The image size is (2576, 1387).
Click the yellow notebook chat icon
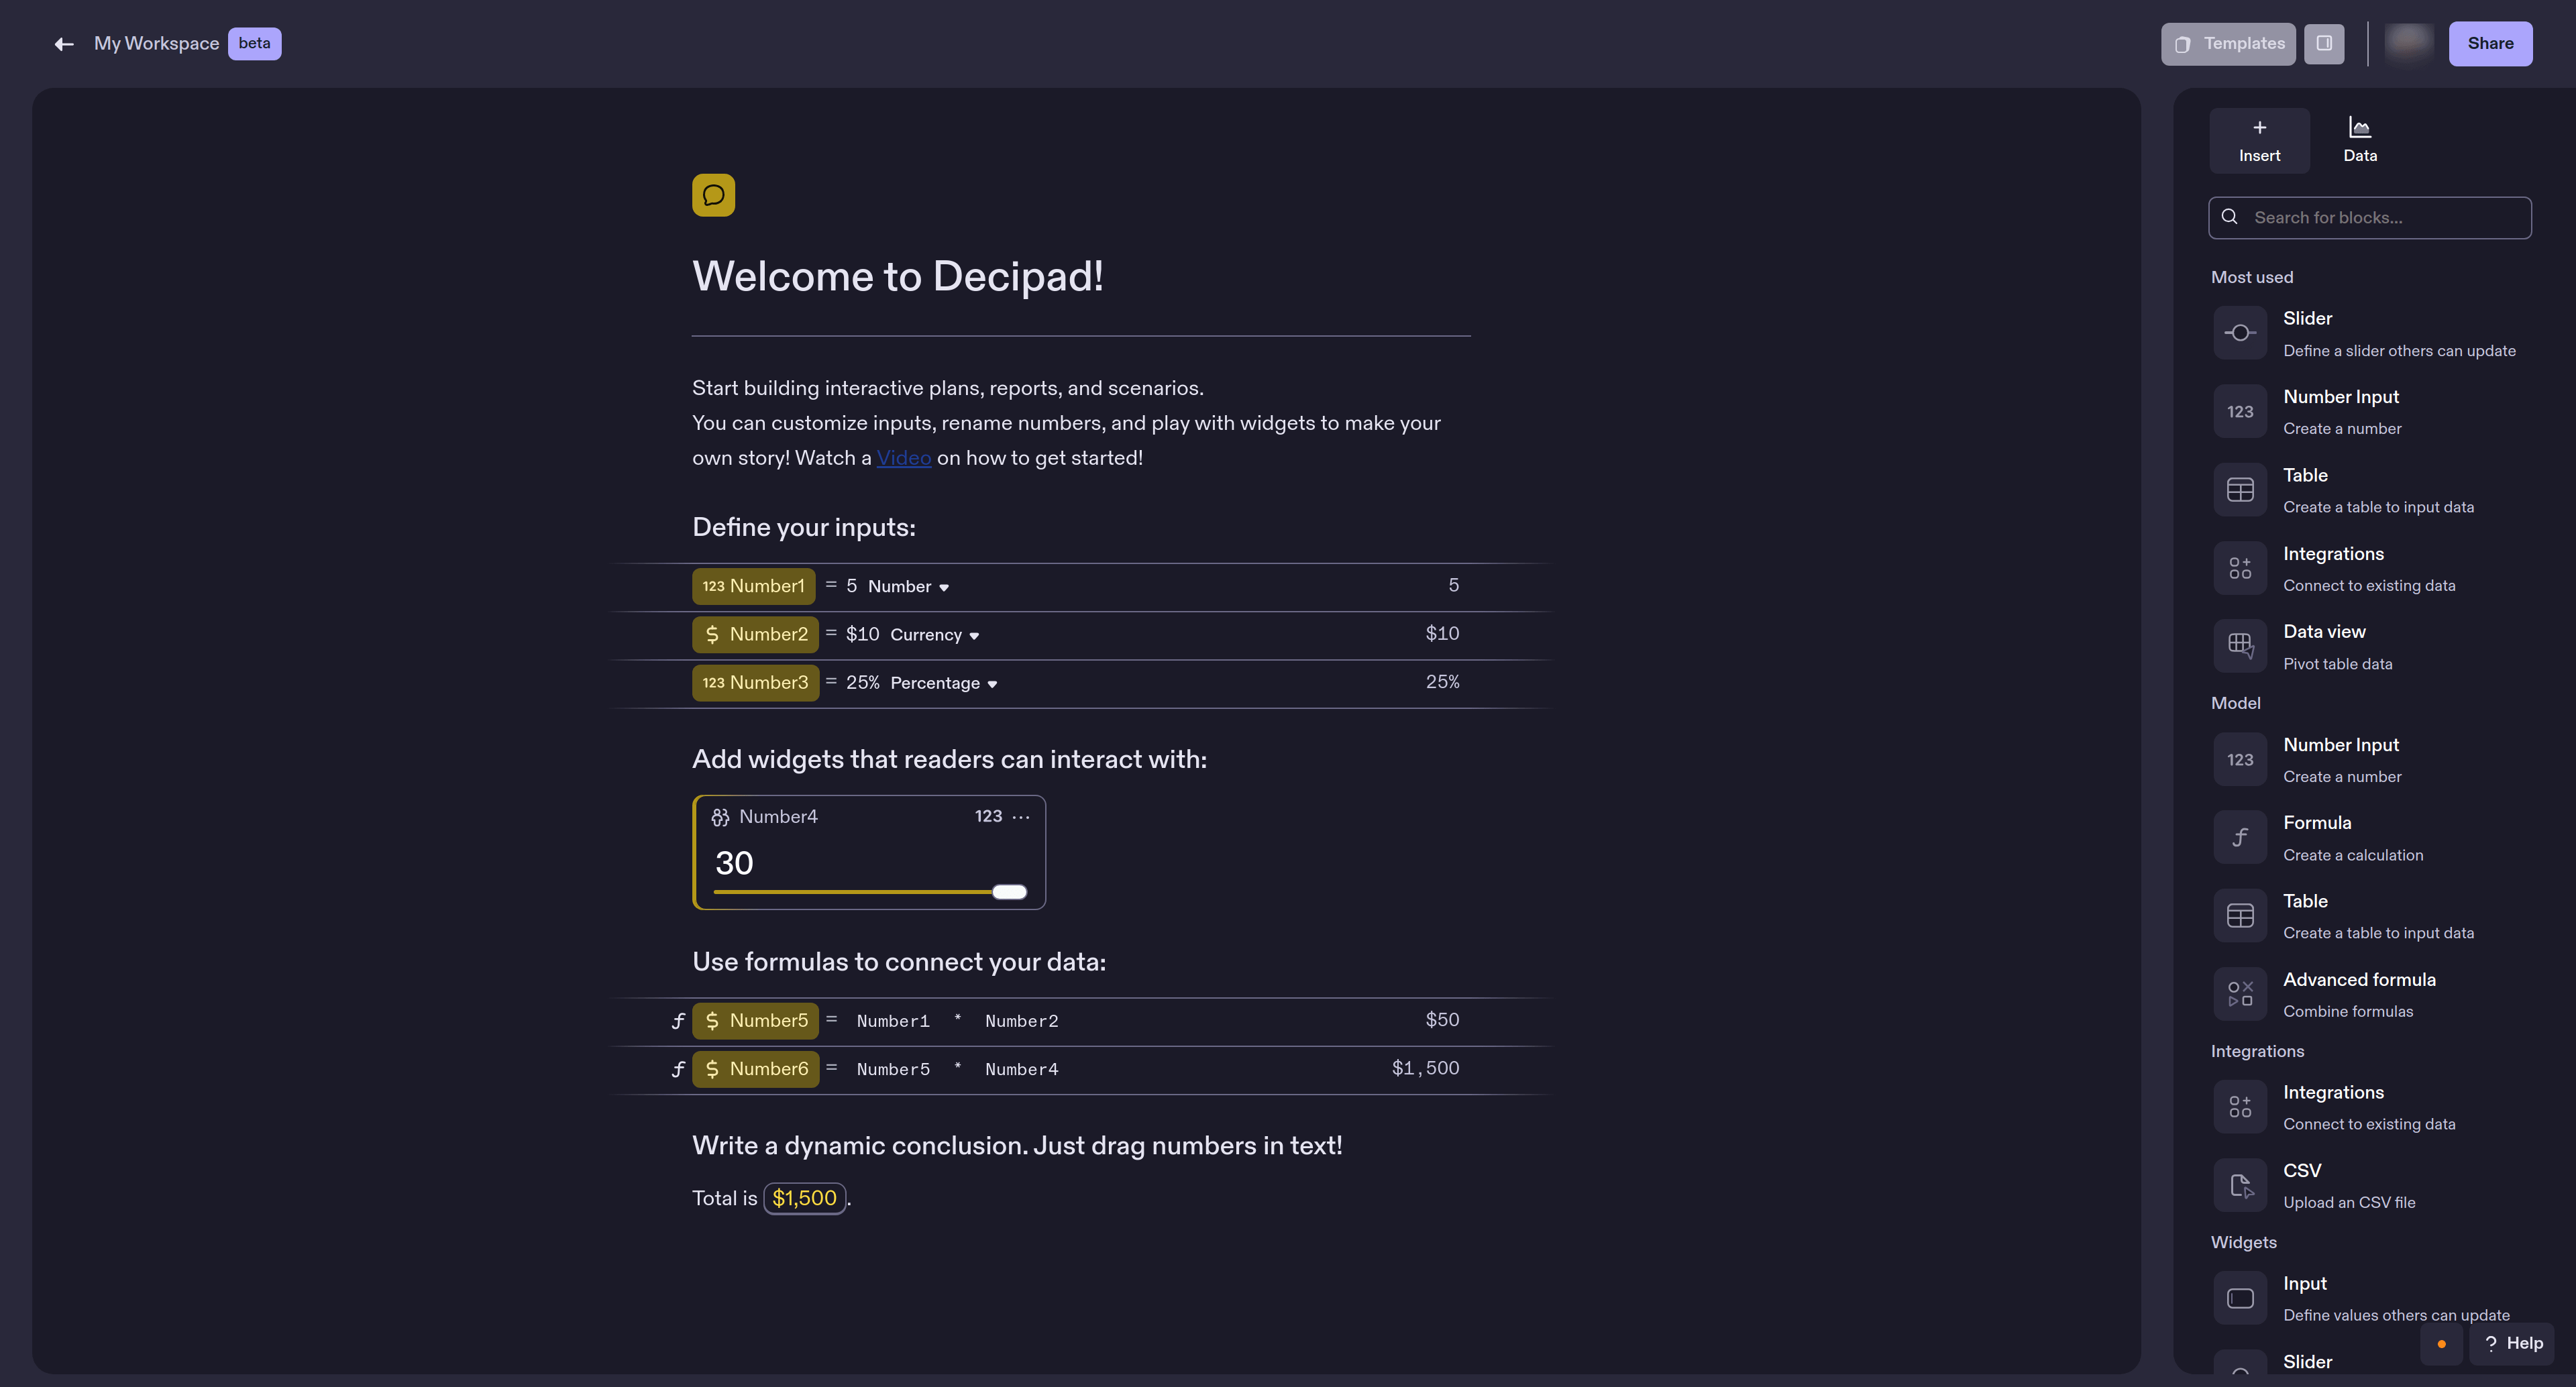pos(713,195)
